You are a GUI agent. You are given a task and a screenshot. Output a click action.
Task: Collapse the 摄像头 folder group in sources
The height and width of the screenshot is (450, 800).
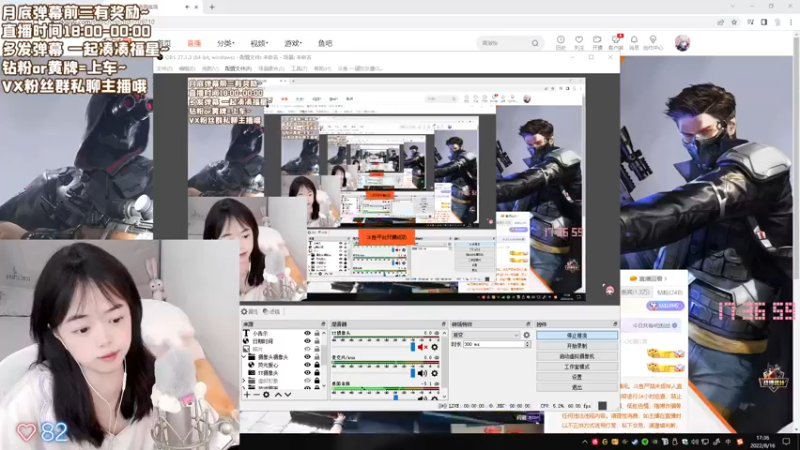pyautogui.click(x=244, y=357)
